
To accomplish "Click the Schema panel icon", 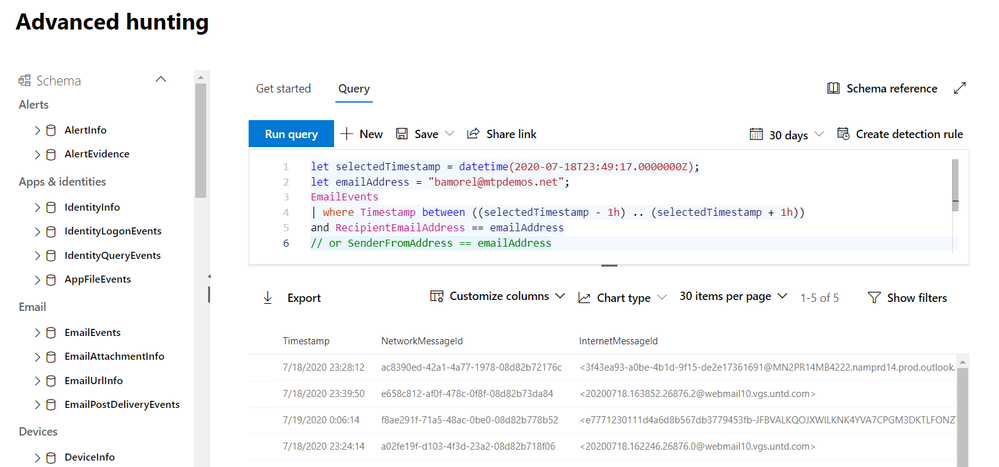I will [x=25, y=80].
